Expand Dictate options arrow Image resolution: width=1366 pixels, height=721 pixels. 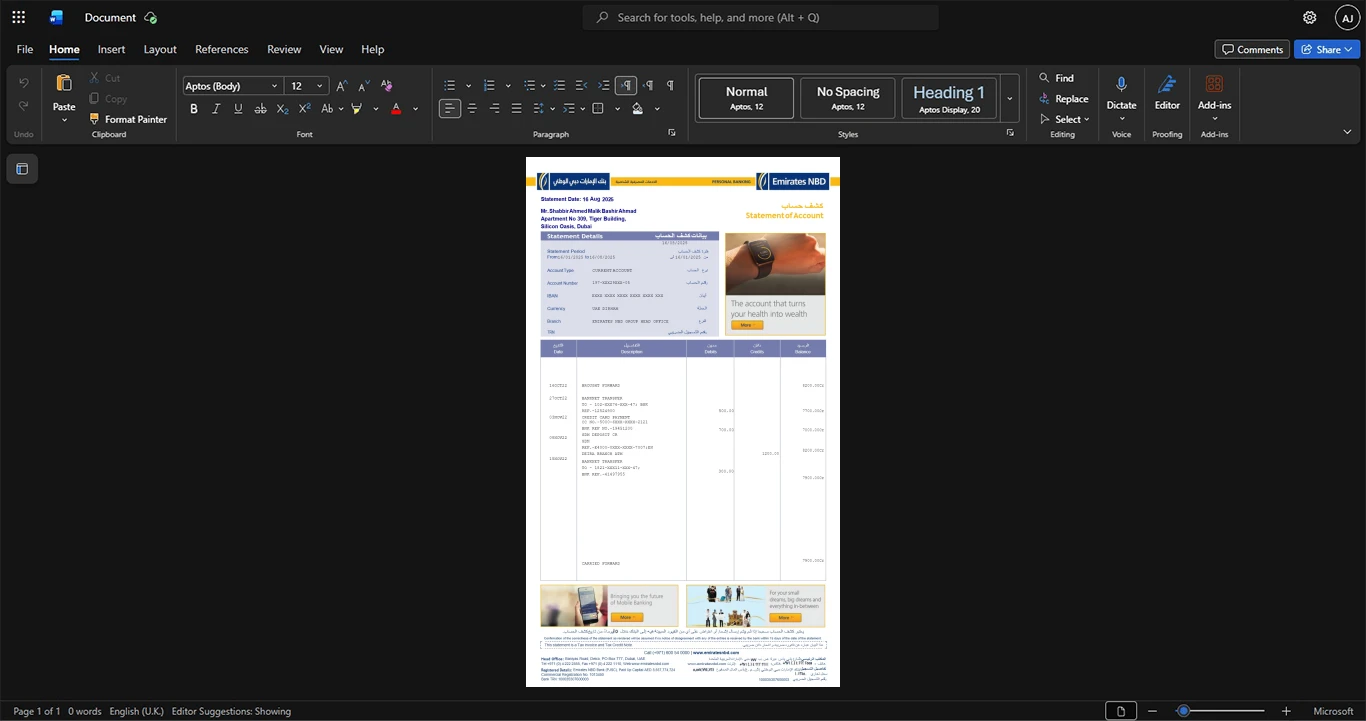1121,119
